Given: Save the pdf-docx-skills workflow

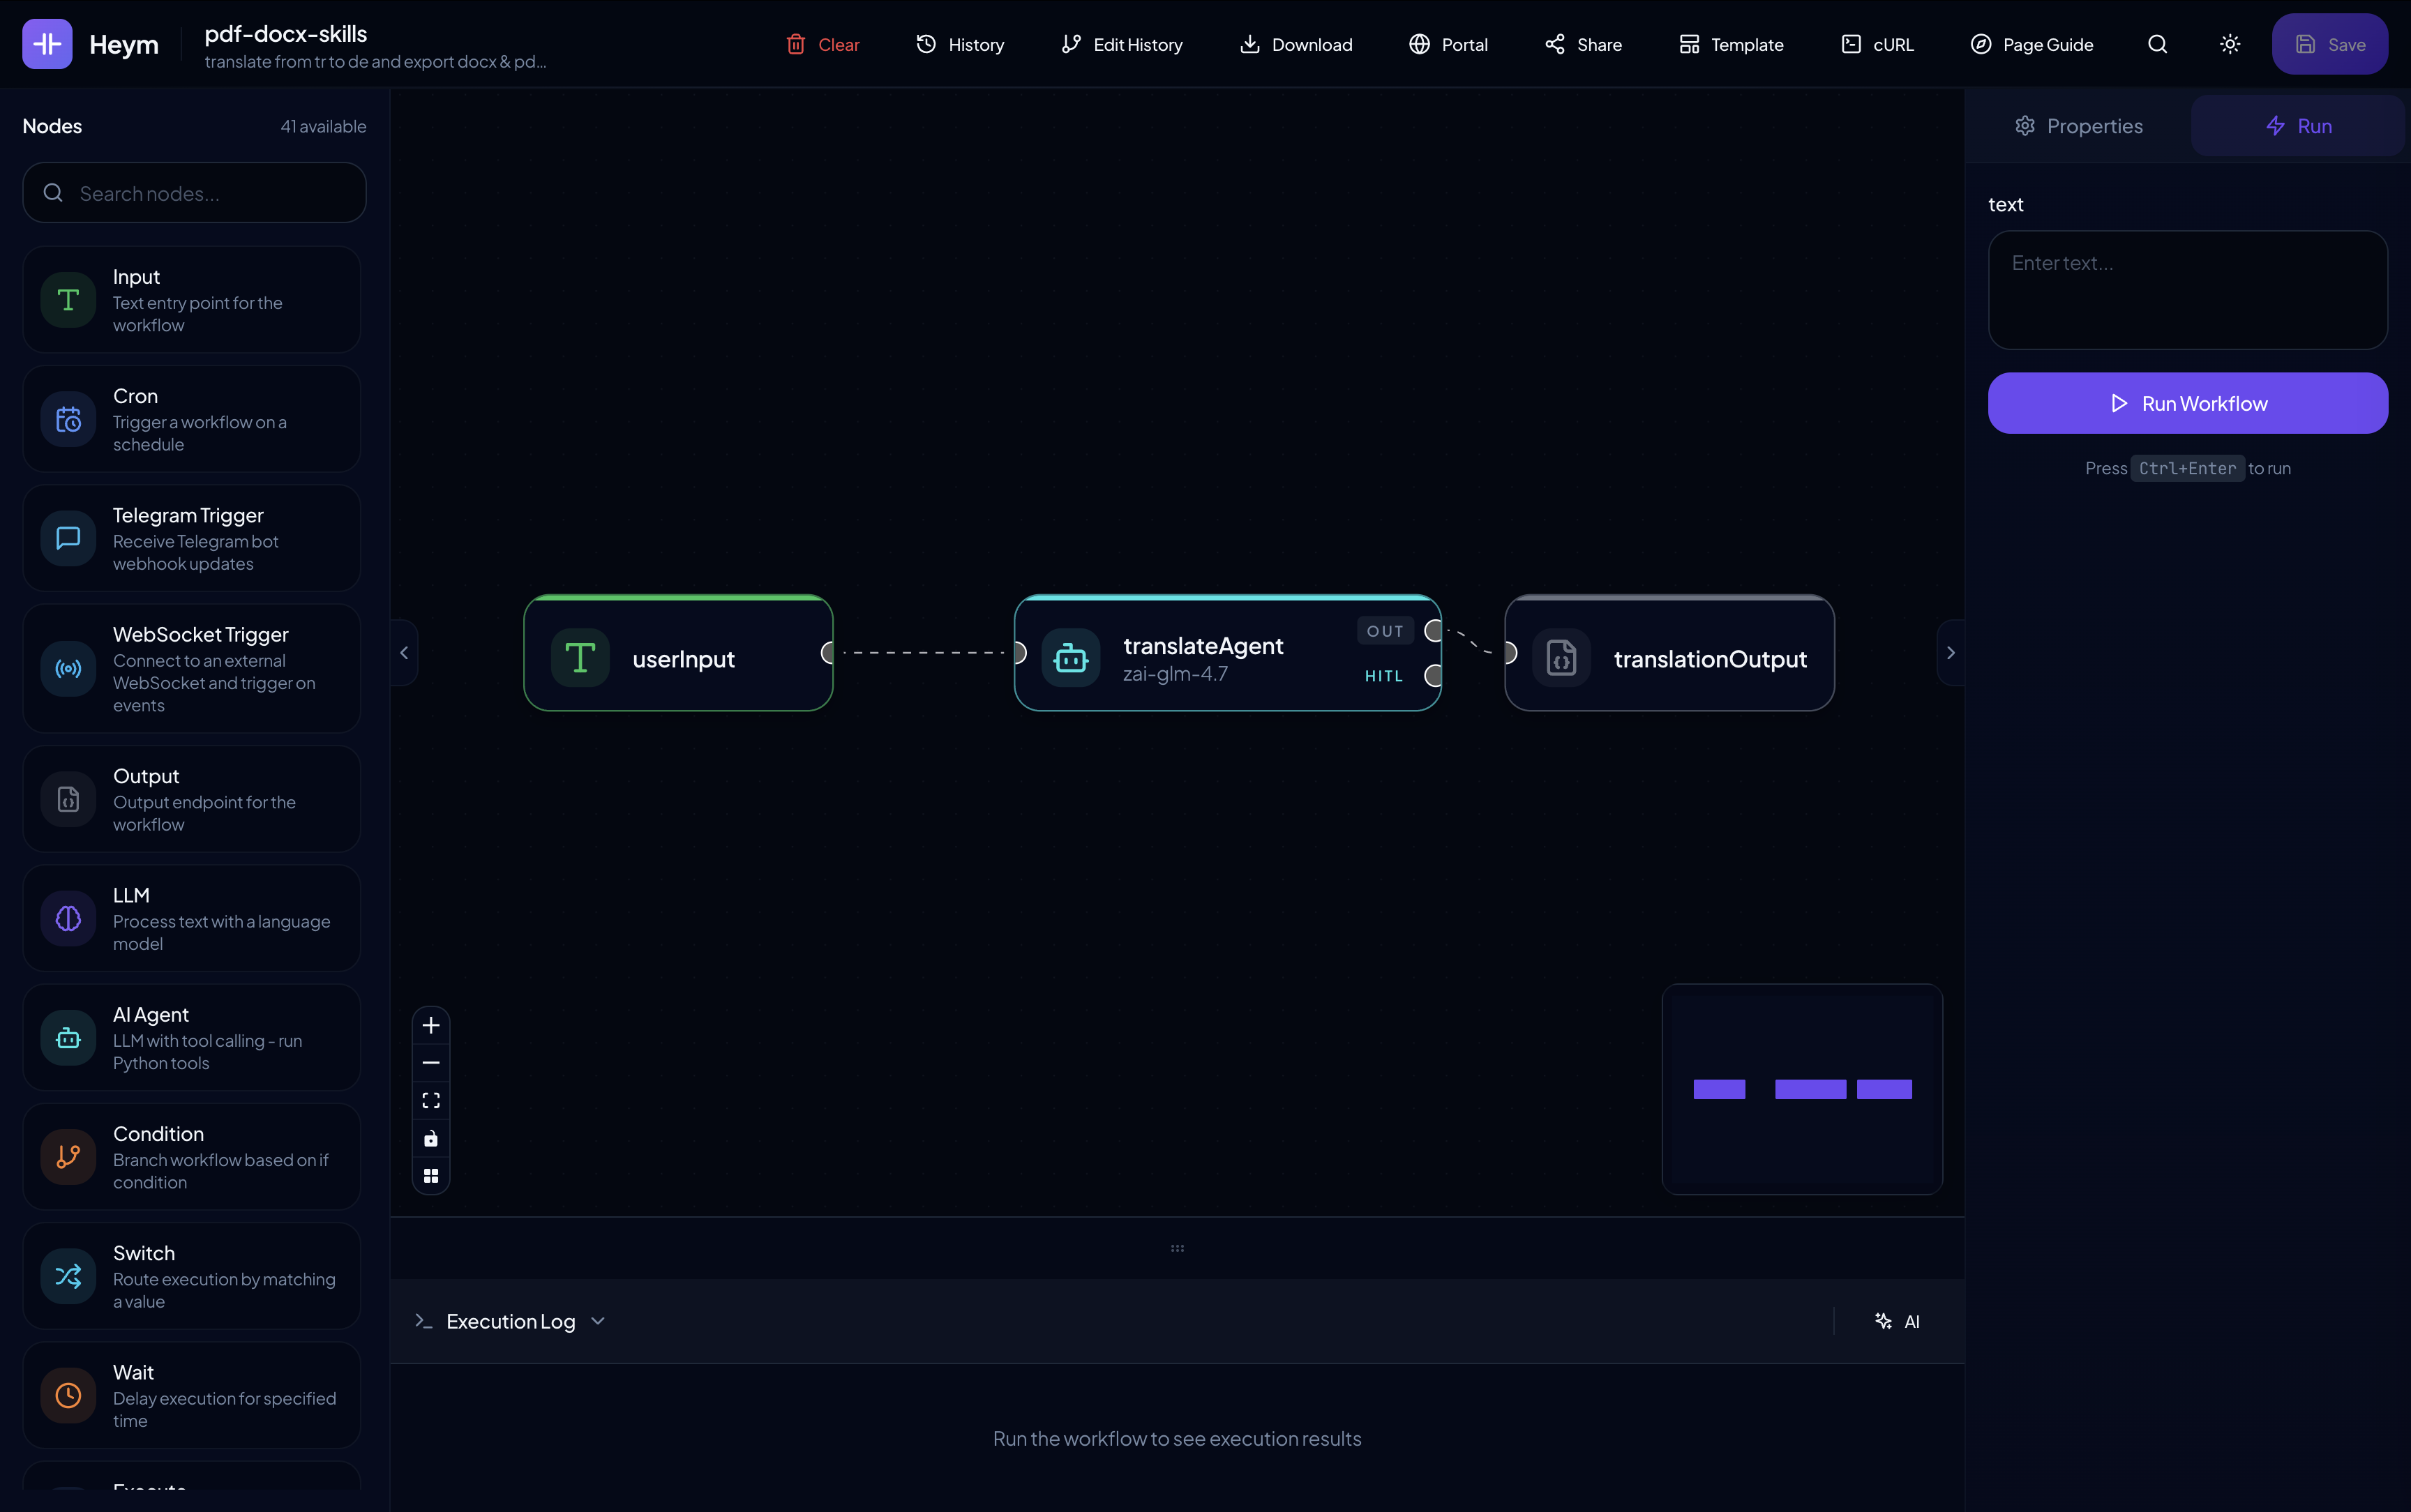Looking at the screenshot, I should point(2330,43).
